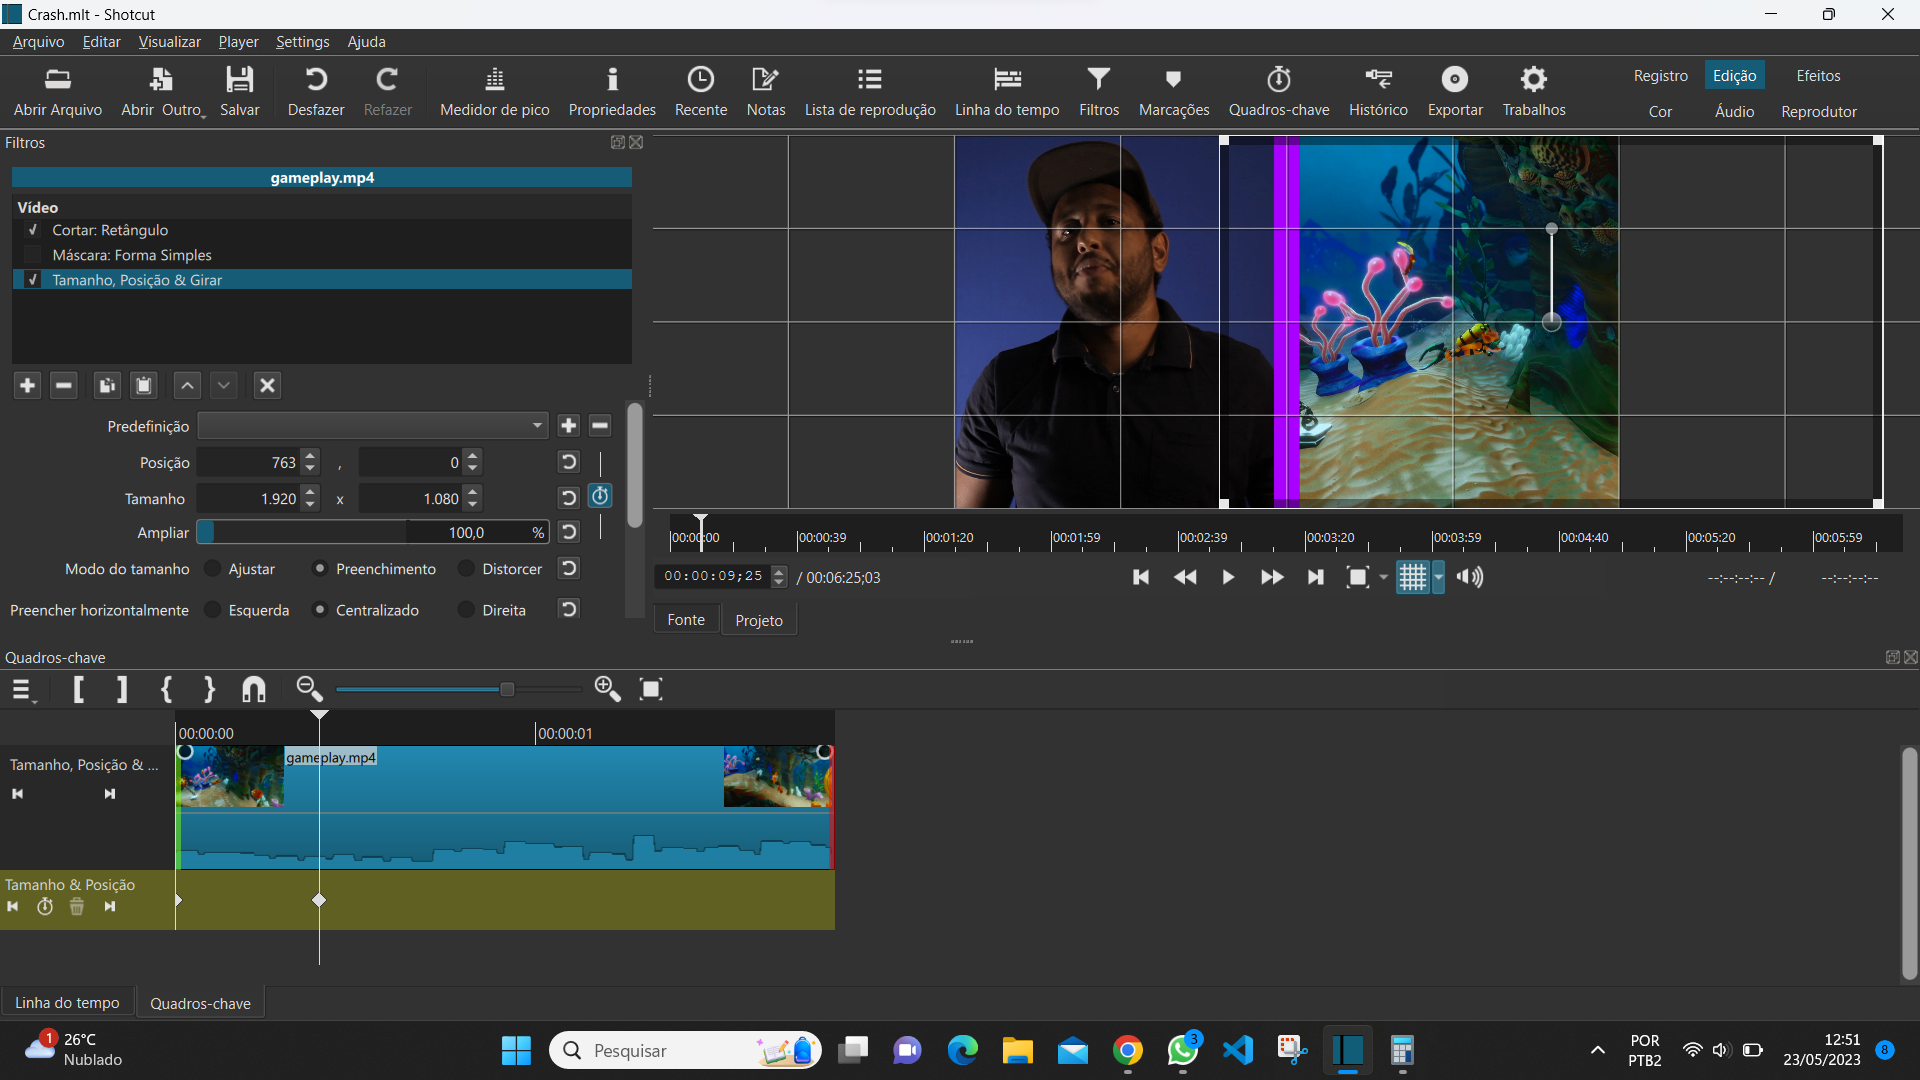
Task: Play the video preview
Action: coord(1228,578)
